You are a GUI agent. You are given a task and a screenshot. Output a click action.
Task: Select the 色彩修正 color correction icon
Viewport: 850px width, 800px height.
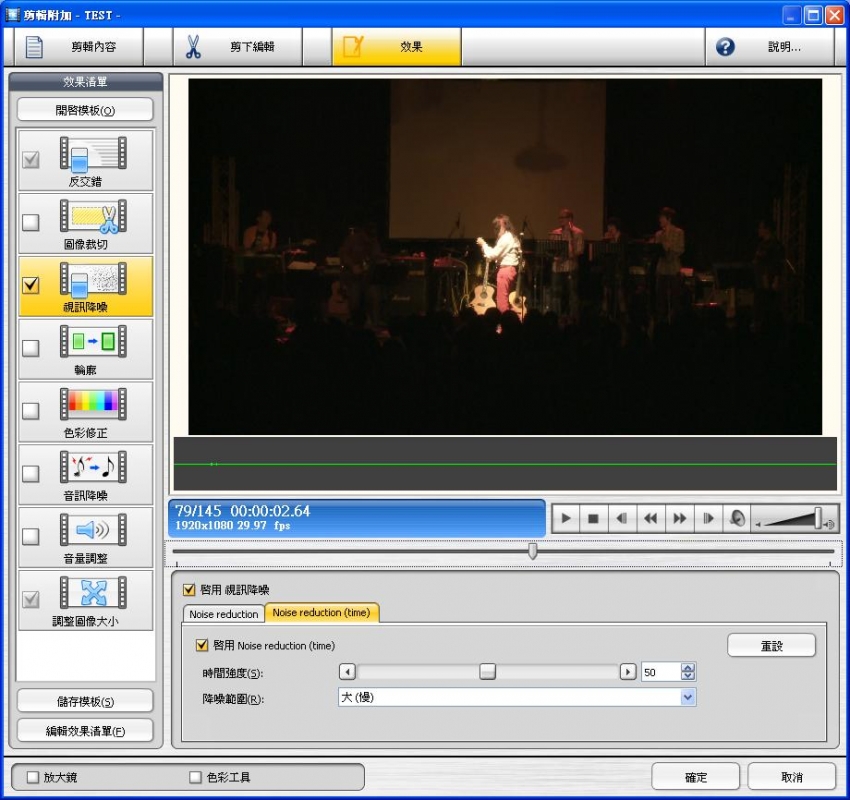click(93, 405)
